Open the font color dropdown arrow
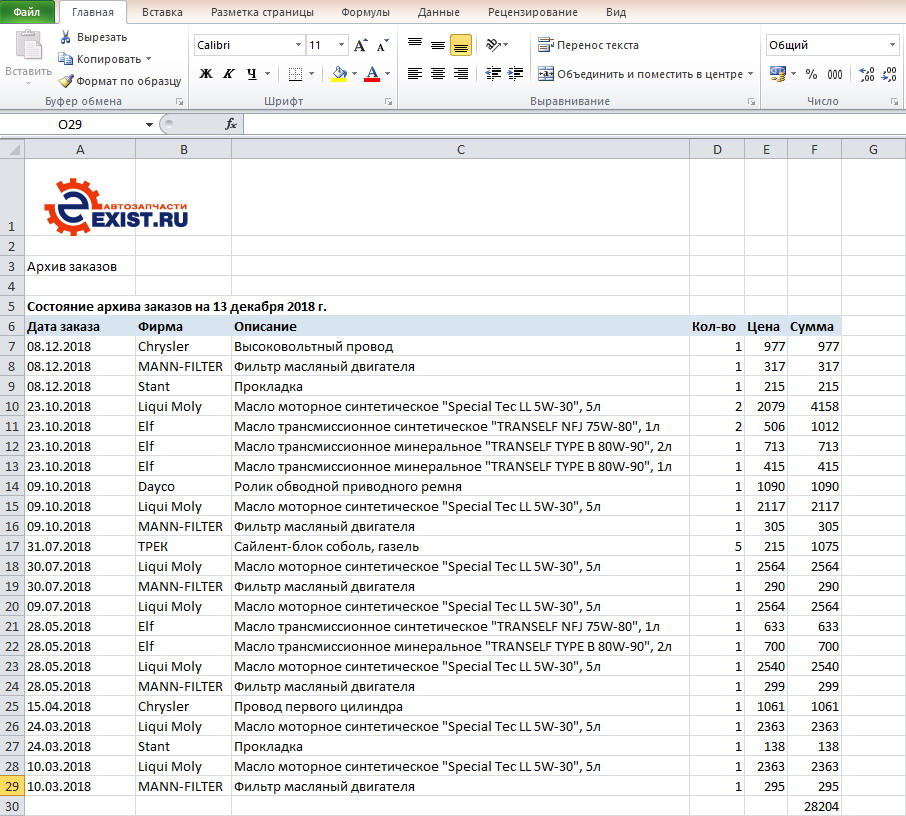 click(387, 73)
